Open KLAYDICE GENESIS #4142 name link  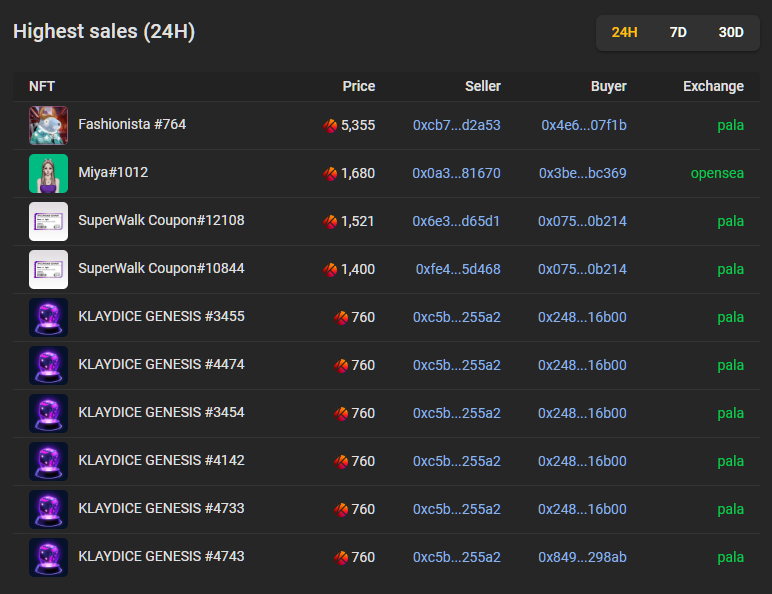161,461
